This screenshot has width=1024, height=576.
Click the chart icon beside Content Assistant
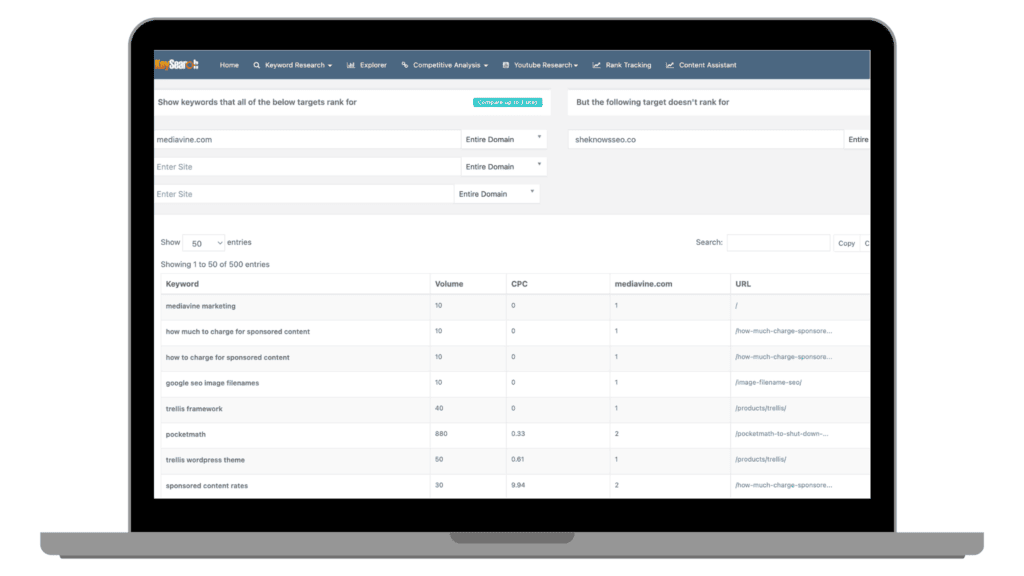point(669,65)
